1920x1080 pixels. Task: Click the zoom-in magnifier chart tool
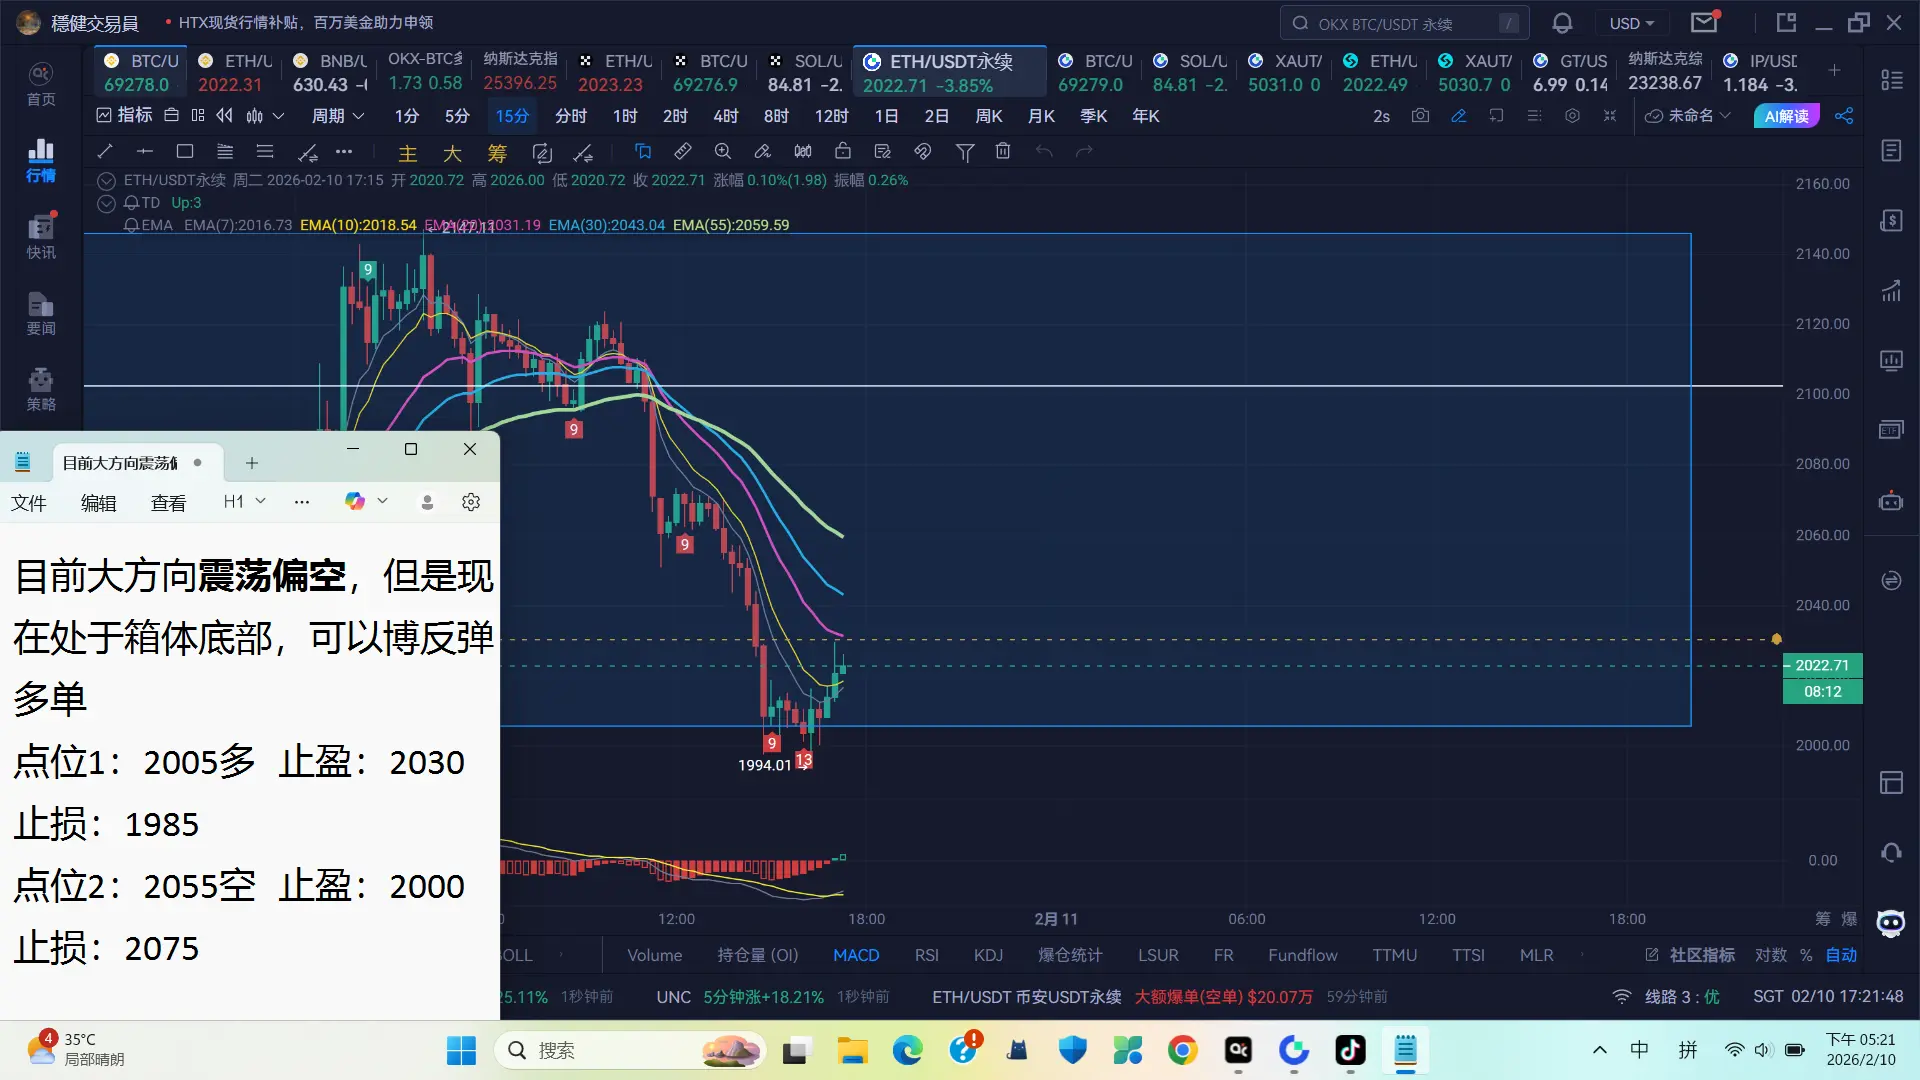723,152
